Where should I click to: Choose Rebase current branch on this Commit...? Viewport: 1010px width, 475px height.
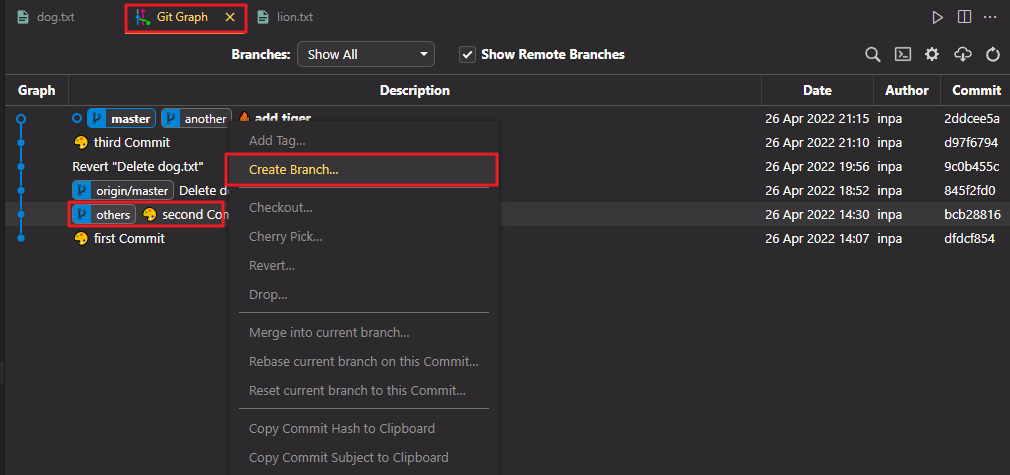point(364,362)
